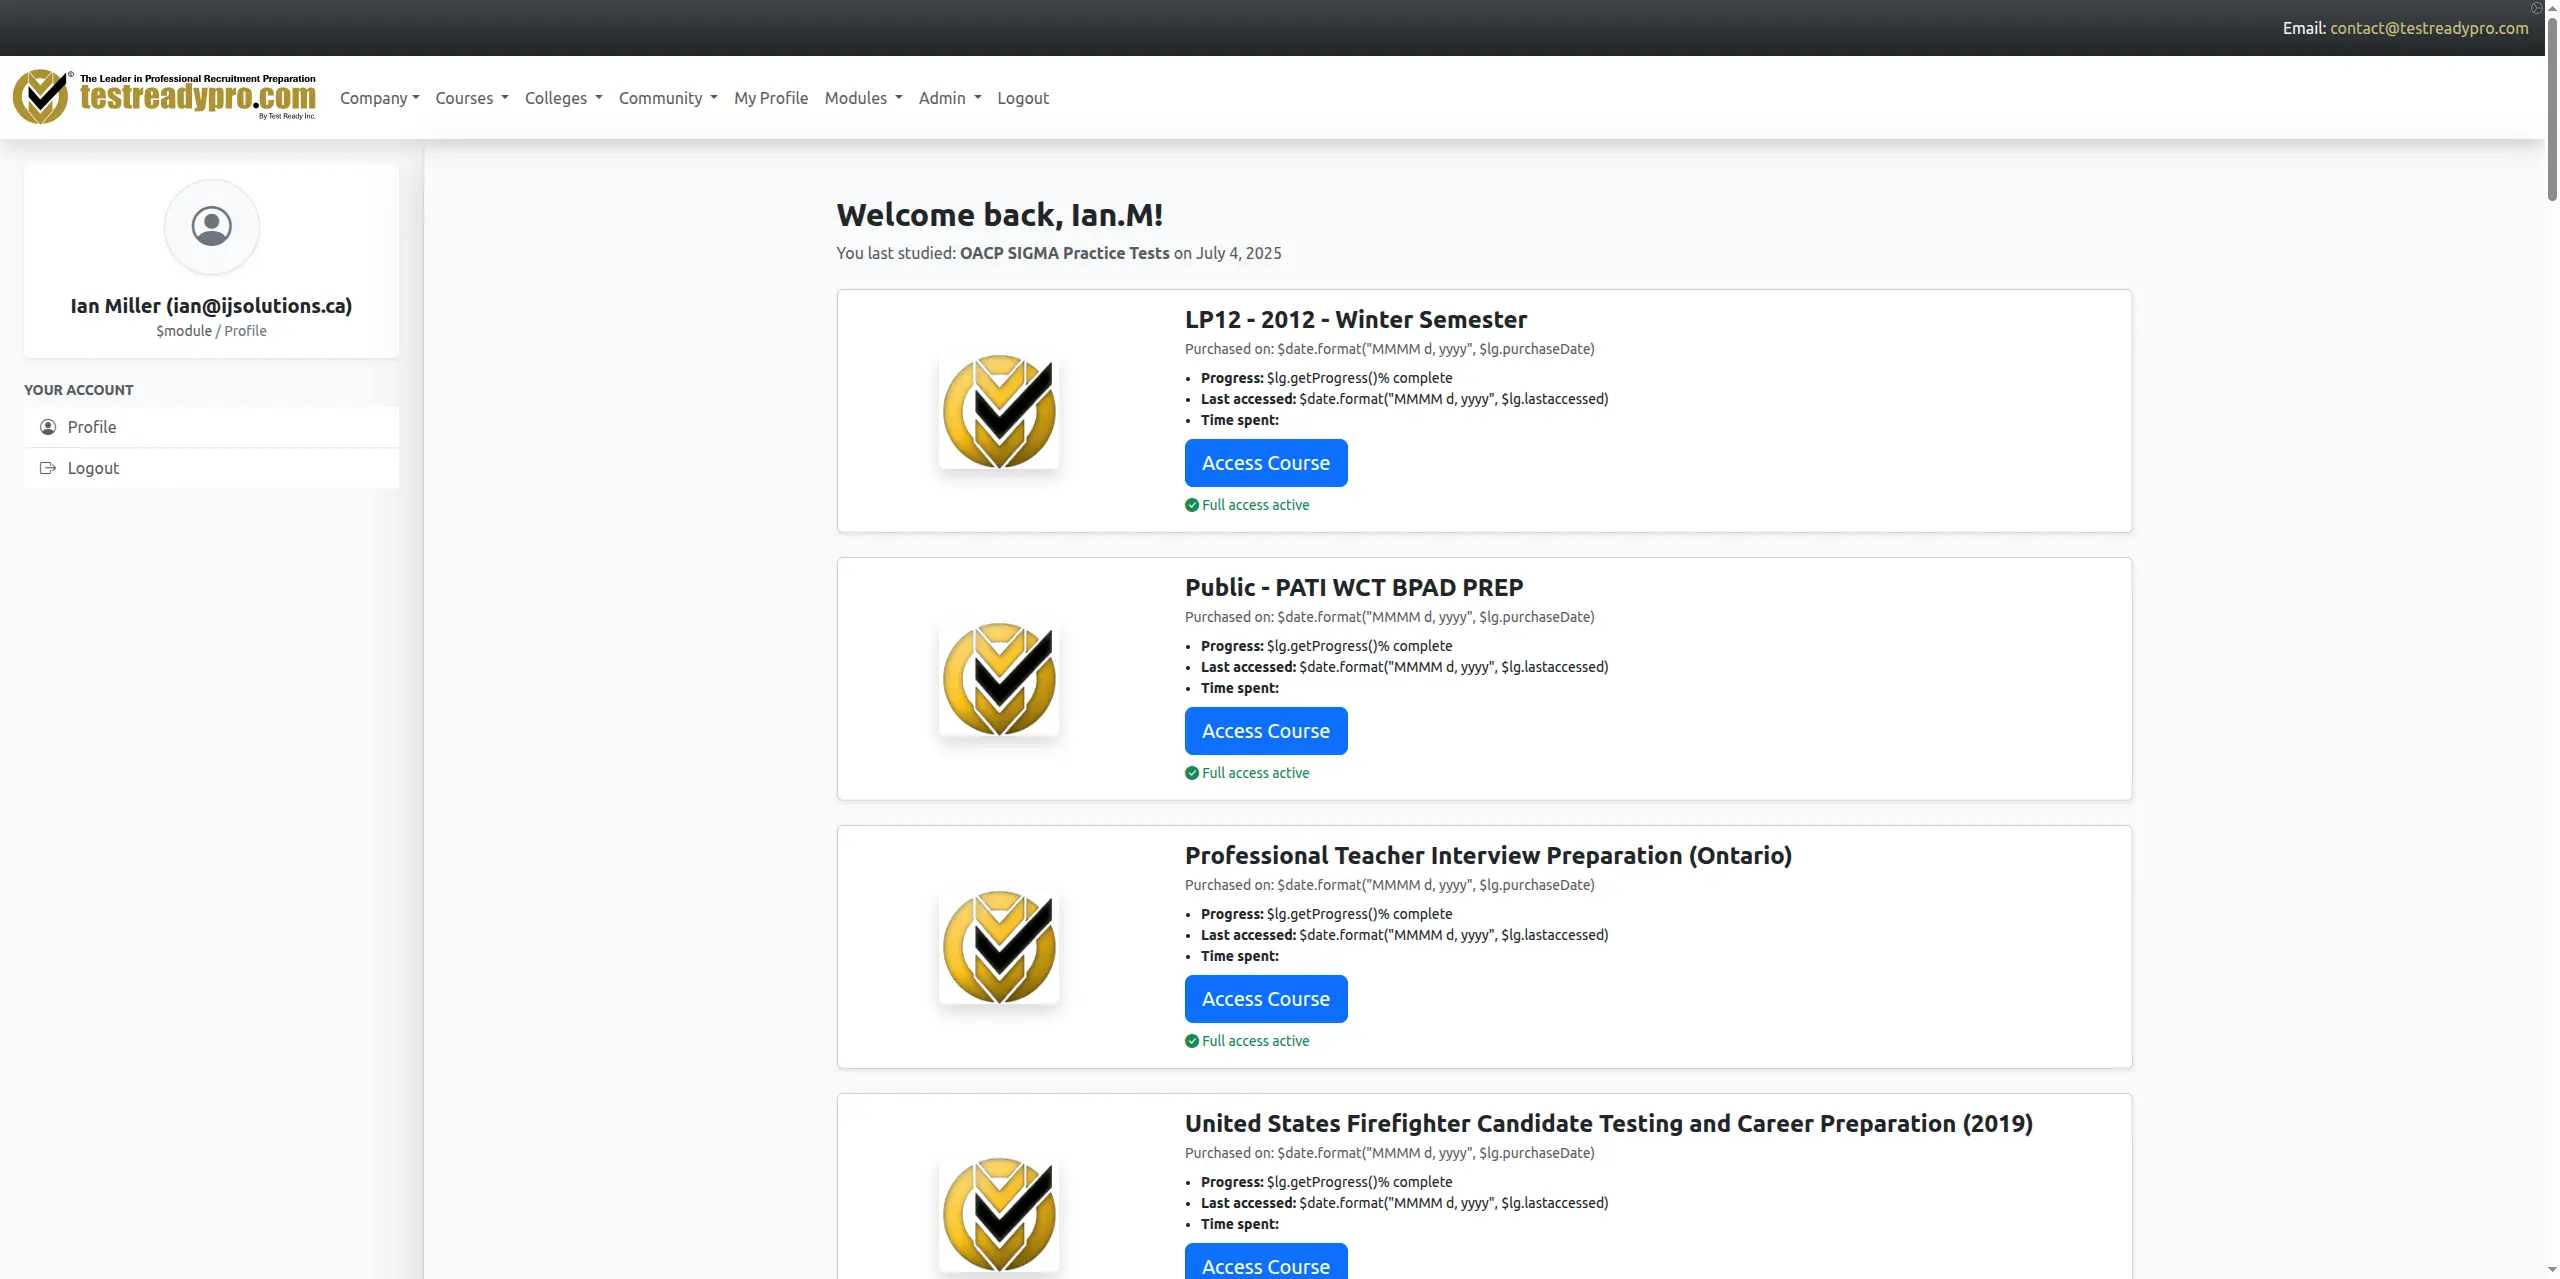Viewport: 2560px width, 1279px height.
Task: Click the Firefighter Candidate Testing course logo
Action: tap(999, 1215)
